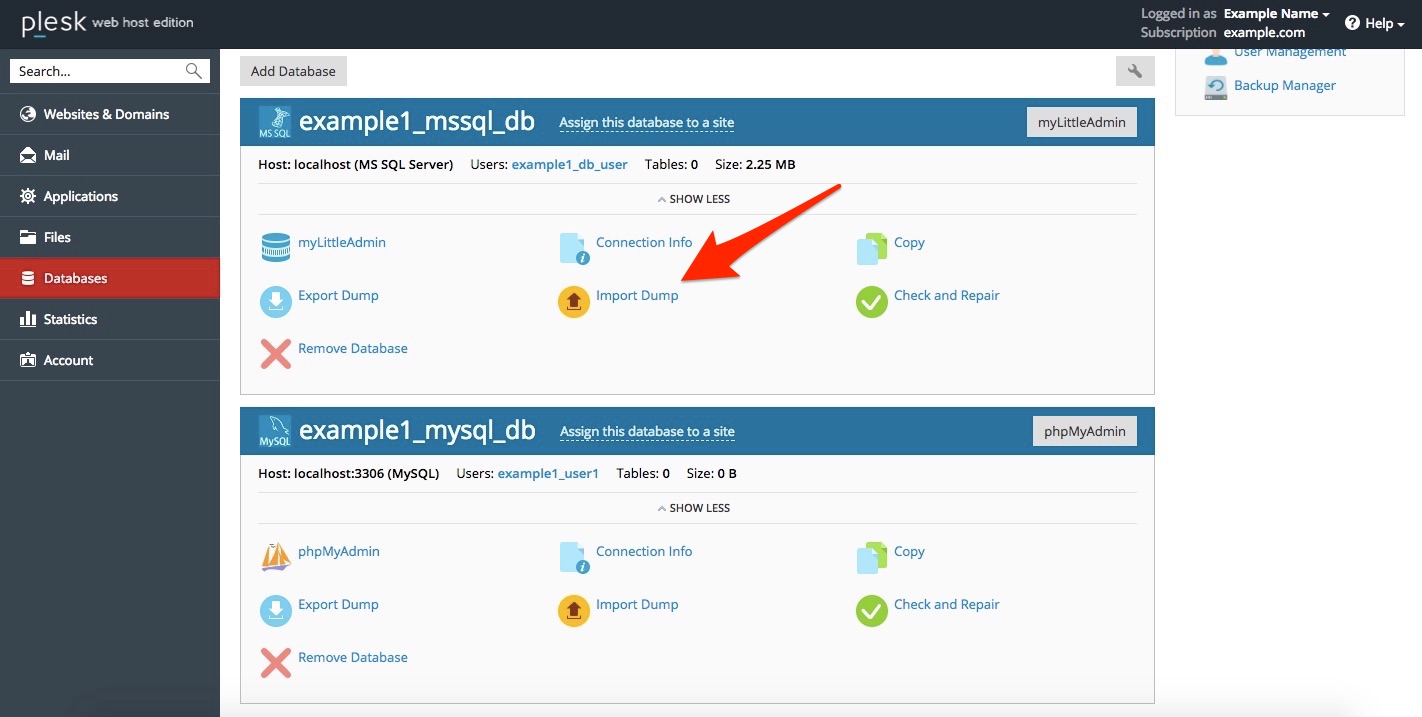Screen dimensions: 1422x717
Task: Click the User Management link
Action: click(1290, 52)
